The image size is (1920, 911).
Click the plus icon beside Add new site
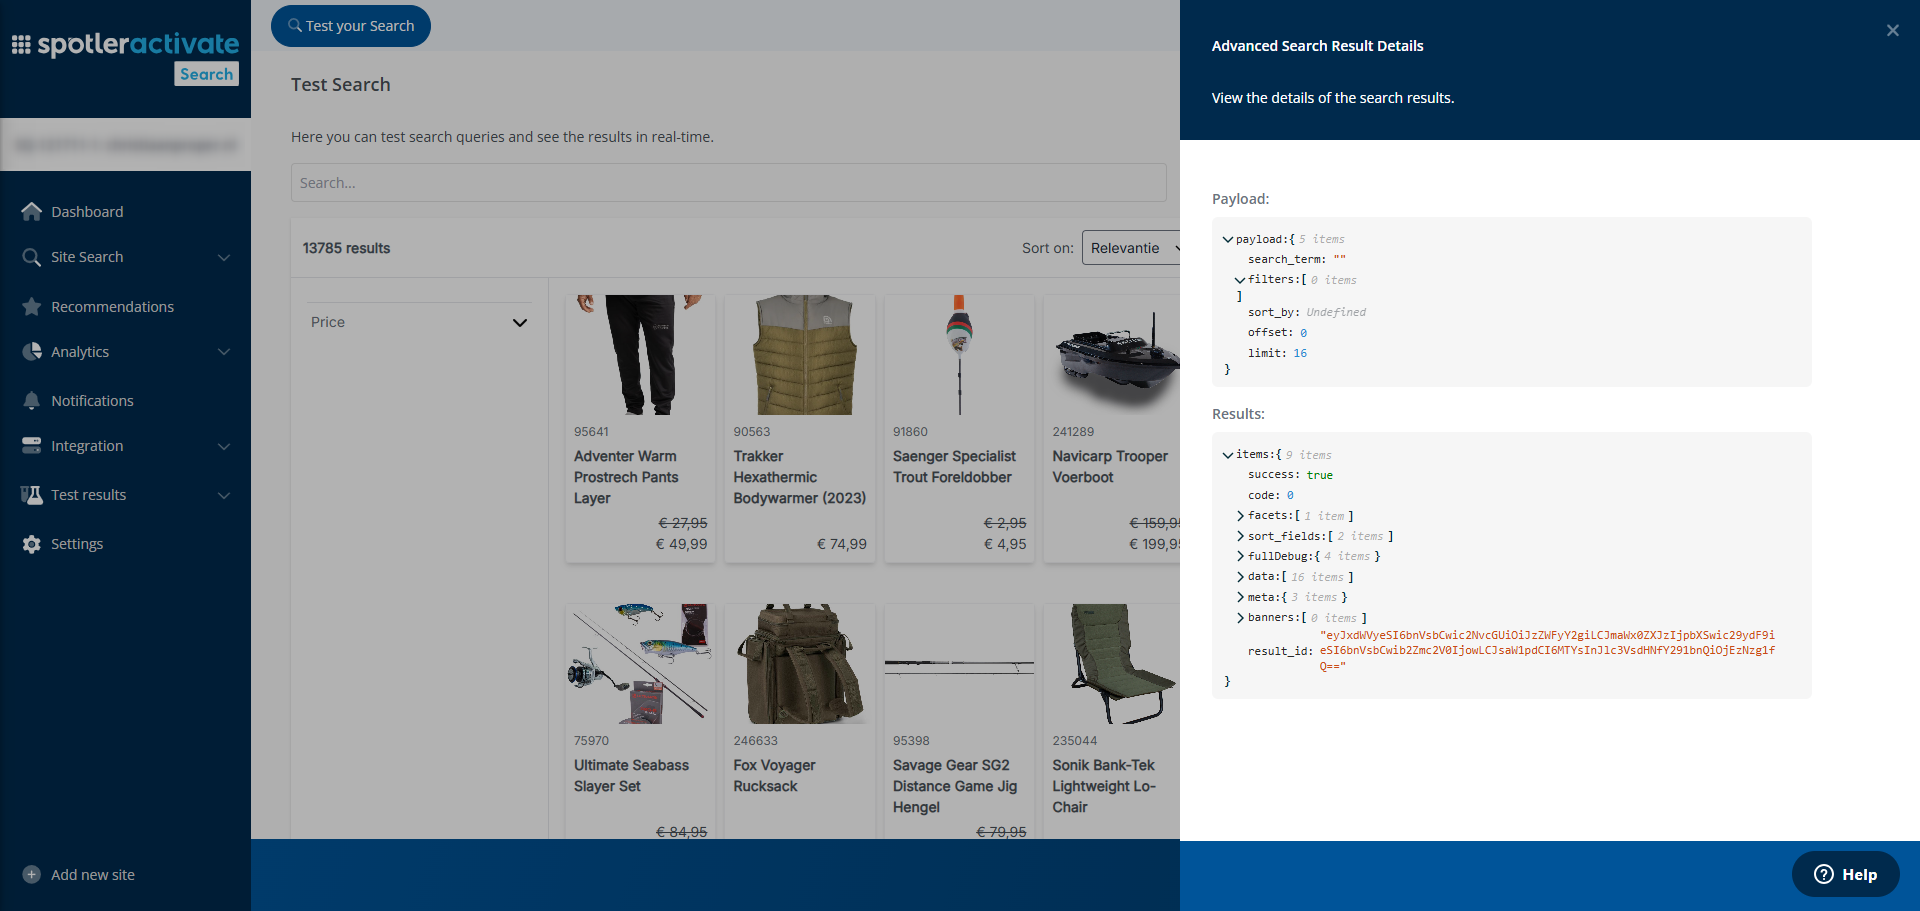tap(32, 874)
